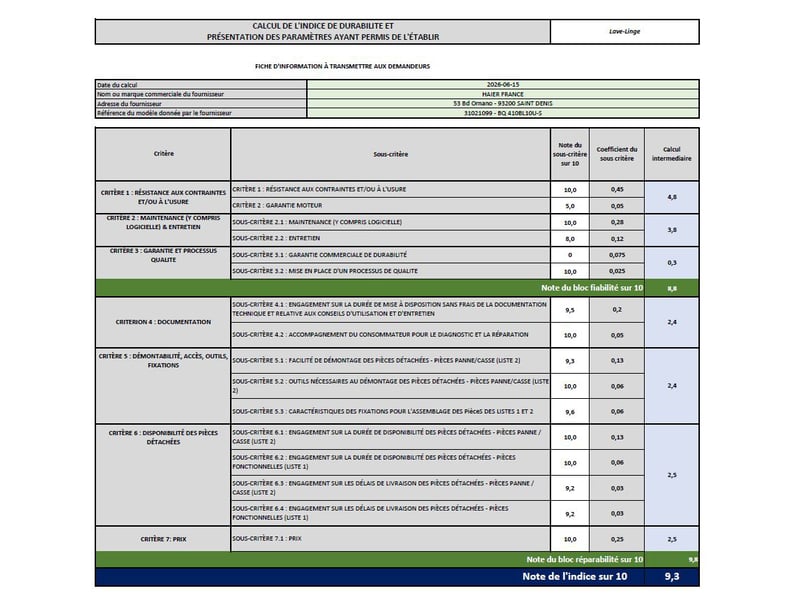800x600 pixels.
Task: Click the "CRITÈRE 2 : GARANTIE MOTEUR" sub-criterion cell
Action: 390,206
